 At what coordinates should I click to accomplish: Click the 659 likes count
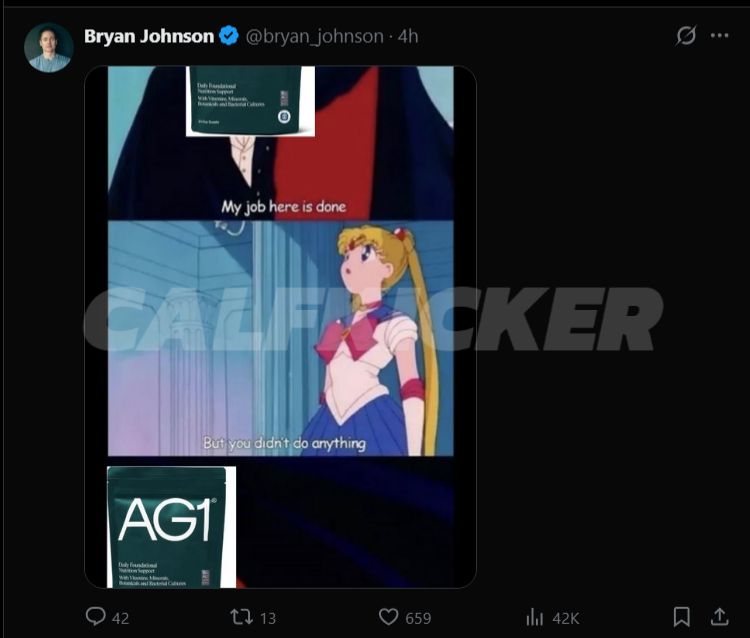(x=418, y=618)
